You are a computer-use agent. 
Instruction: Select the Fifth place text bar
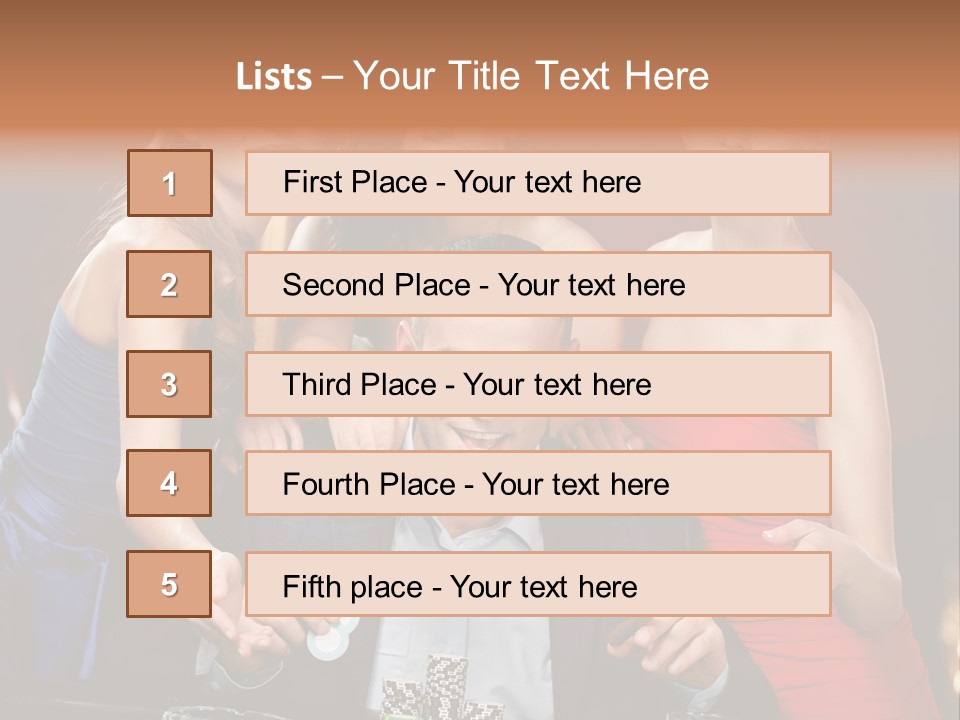tap(538, 585)
